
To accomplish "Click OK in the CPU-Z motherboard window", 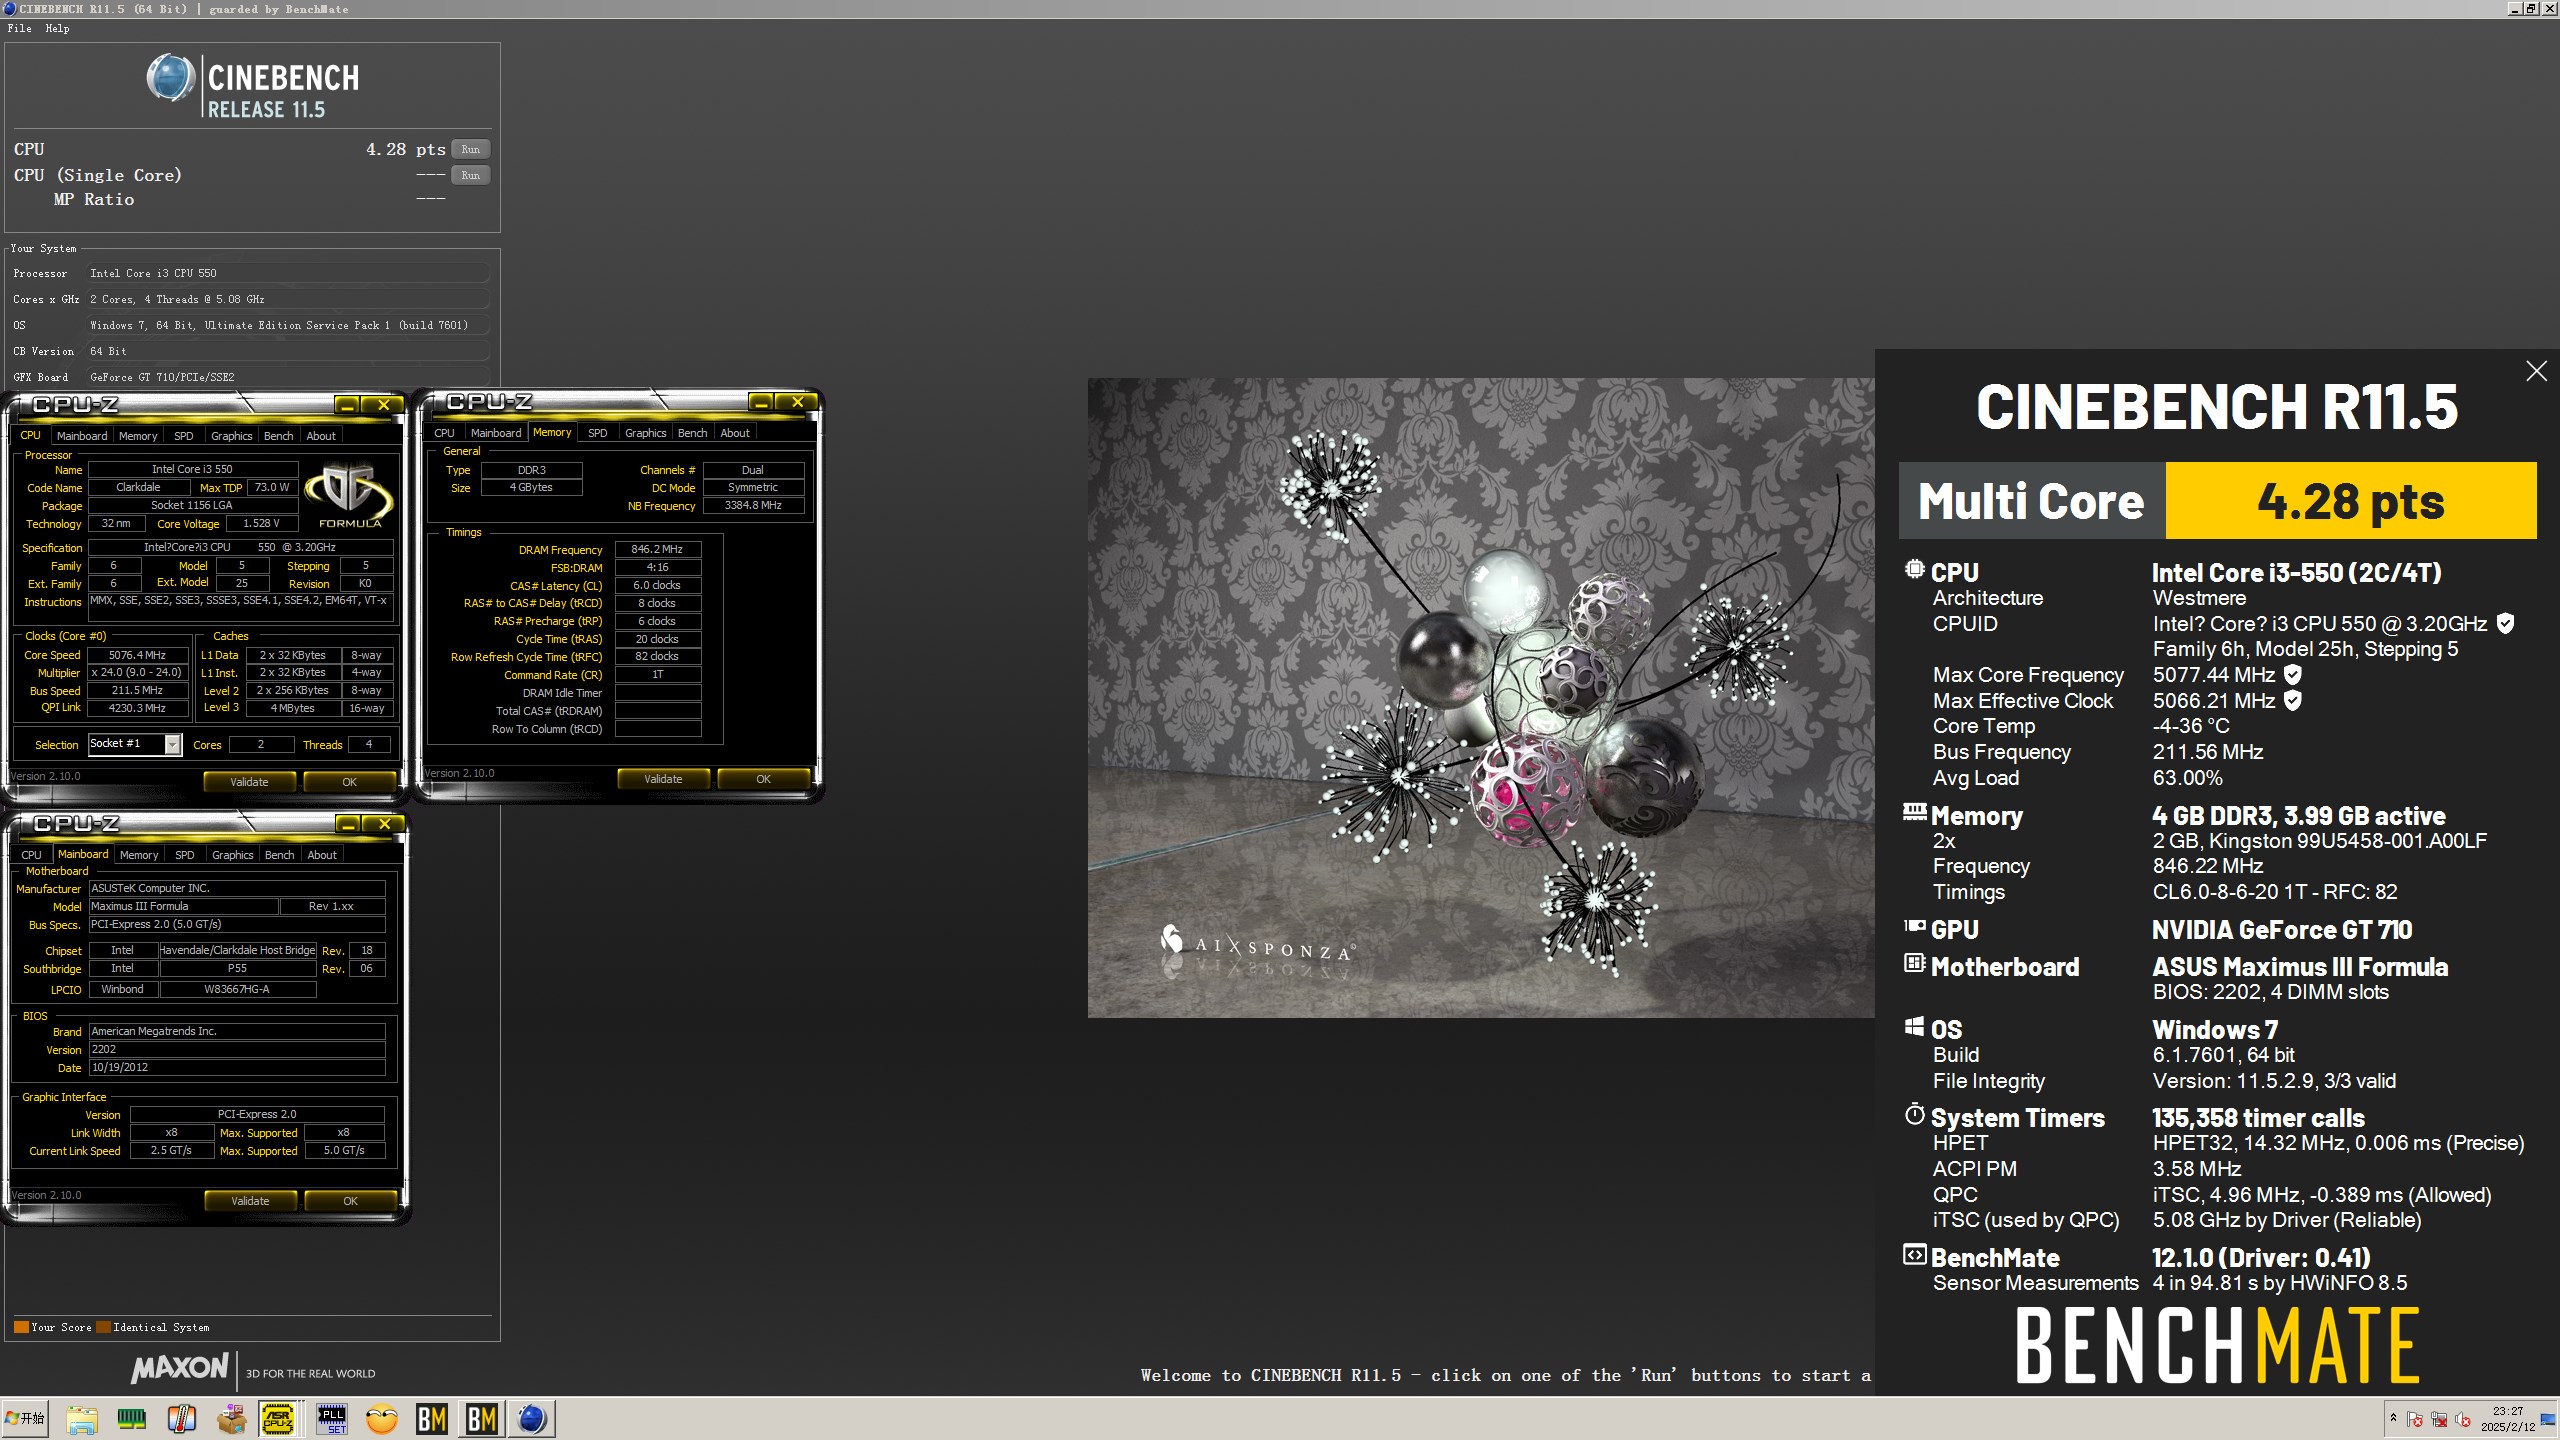I will (350, 1201).
